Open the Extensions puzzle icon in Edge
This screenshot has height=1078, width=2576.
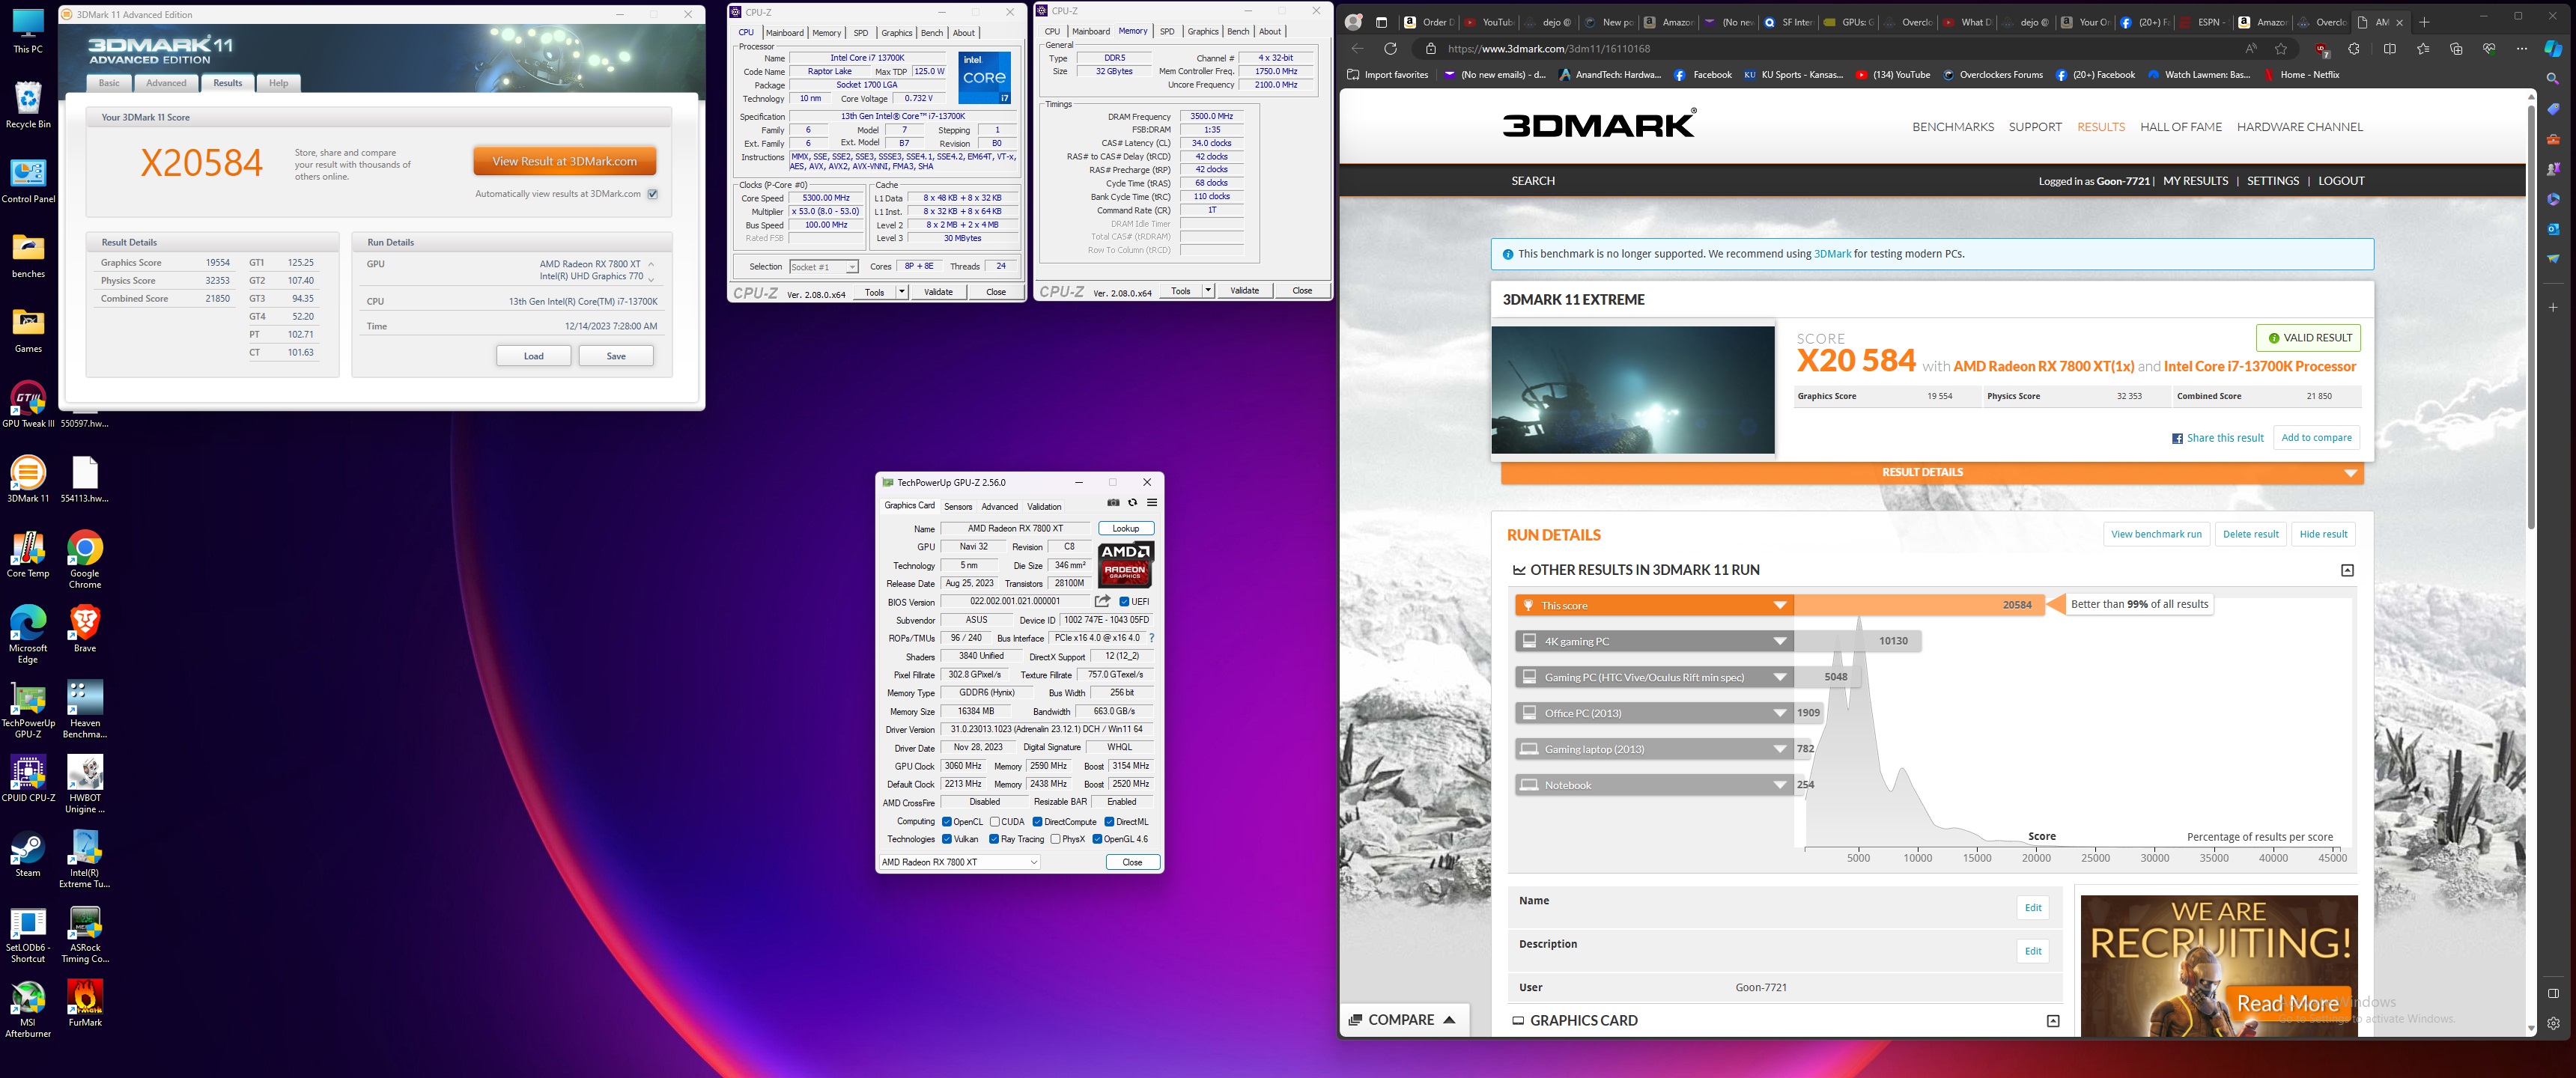click(x=2353, y=48)
